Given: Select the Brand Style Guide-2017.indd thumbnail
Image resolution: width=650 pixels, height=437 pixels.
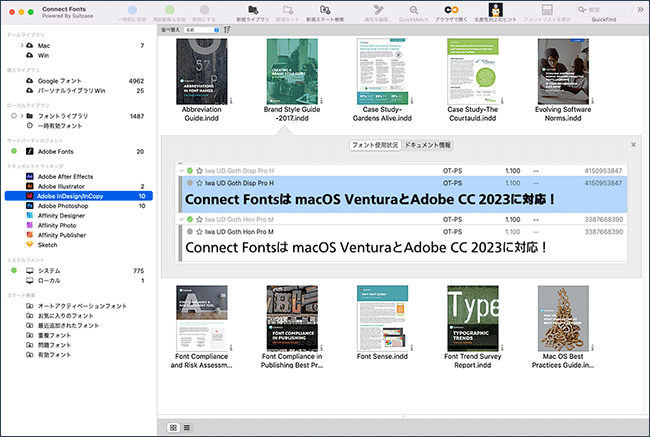Looking at the screenshot, I should (x=292, y=71).
